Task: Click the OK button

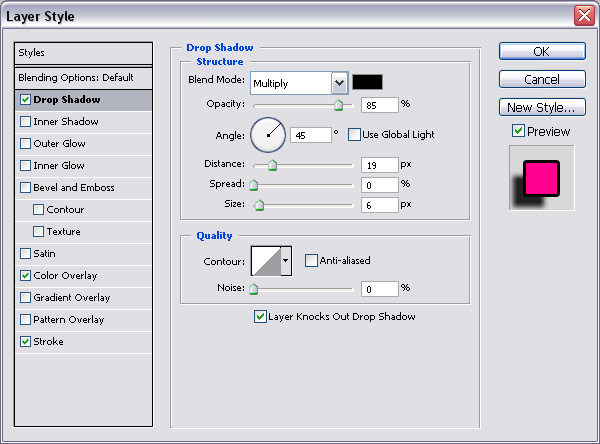Action: pyautogui.click(x=541, y=52)
